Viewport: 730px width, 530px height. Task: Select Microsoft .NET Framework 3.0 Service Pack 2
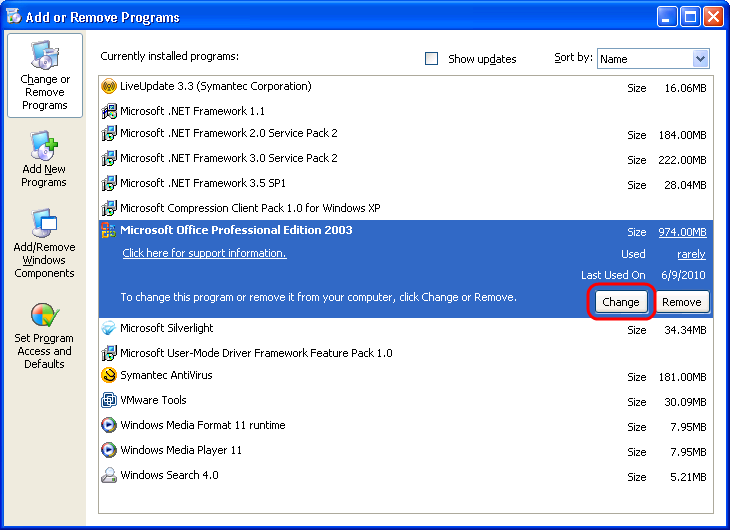406,159
